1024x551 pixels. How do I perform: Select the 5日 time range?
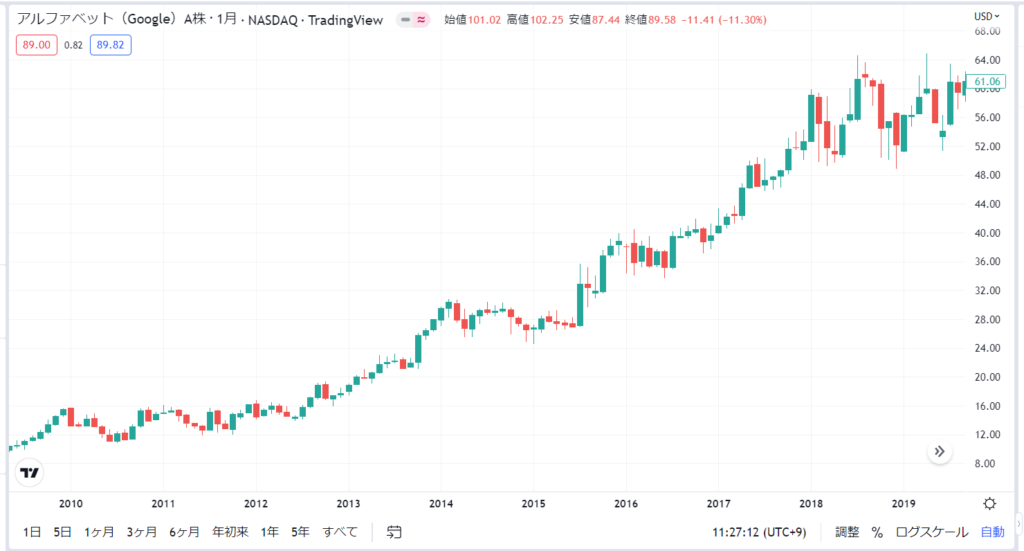coord(63,532)
